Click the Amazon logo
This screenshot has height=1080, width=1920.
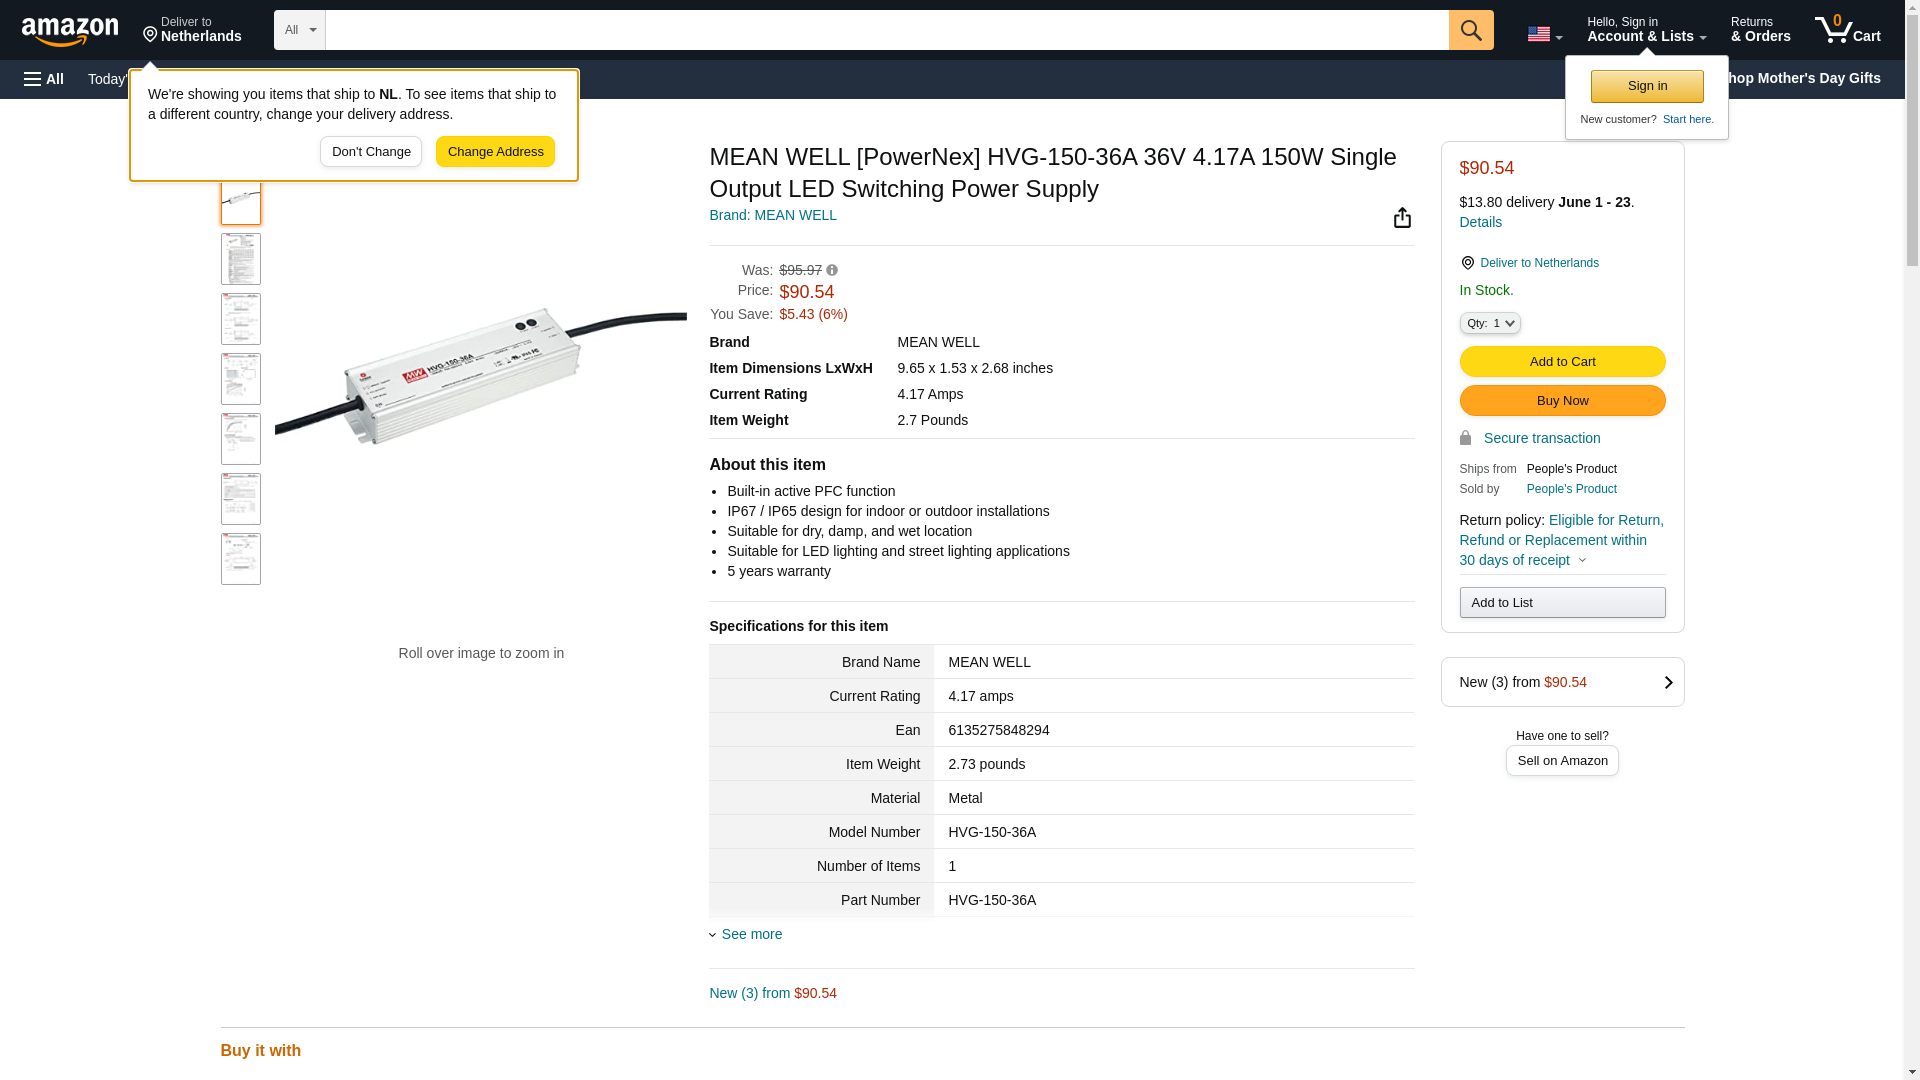(70, 31)
